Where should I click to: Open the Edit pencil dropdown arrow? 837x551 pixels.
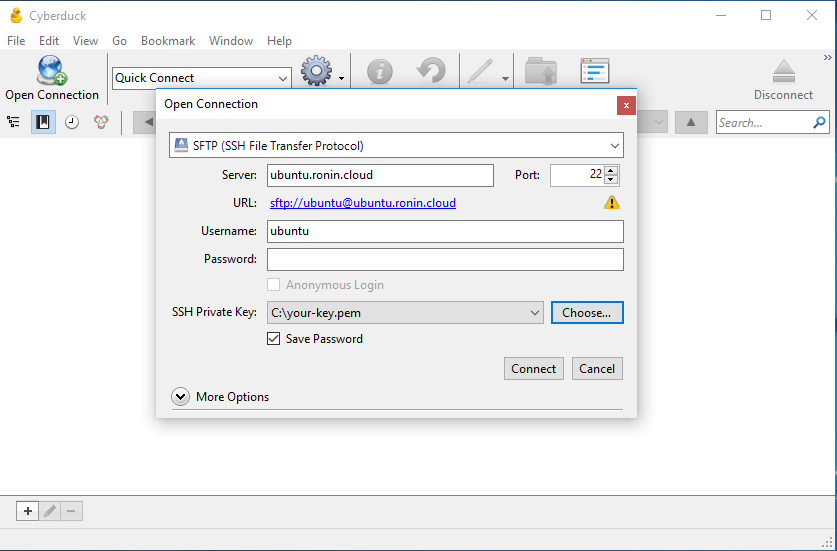(x=505, y=79)
